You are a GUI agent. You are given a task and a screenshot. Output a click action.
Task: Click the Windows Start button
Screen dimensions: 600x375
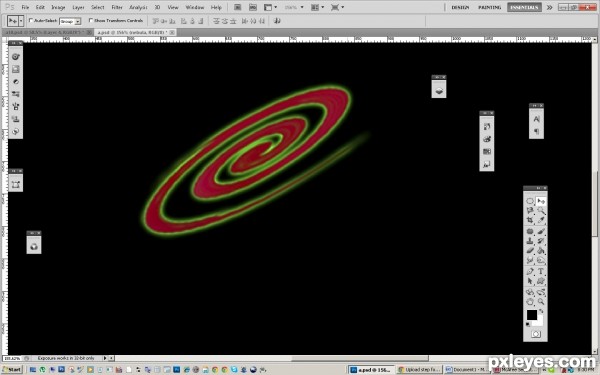(12, 370)
